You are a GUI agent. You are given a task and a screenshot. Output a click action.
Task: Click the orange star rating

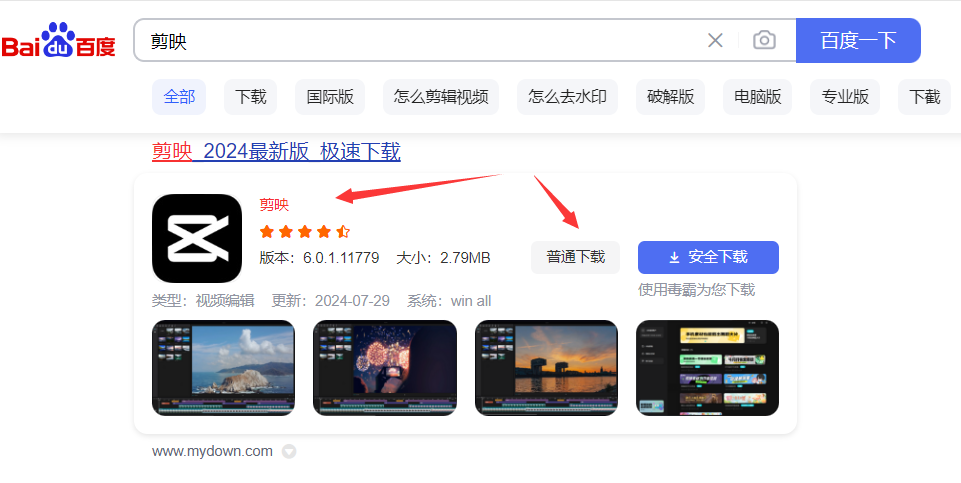tap(304, 231)
